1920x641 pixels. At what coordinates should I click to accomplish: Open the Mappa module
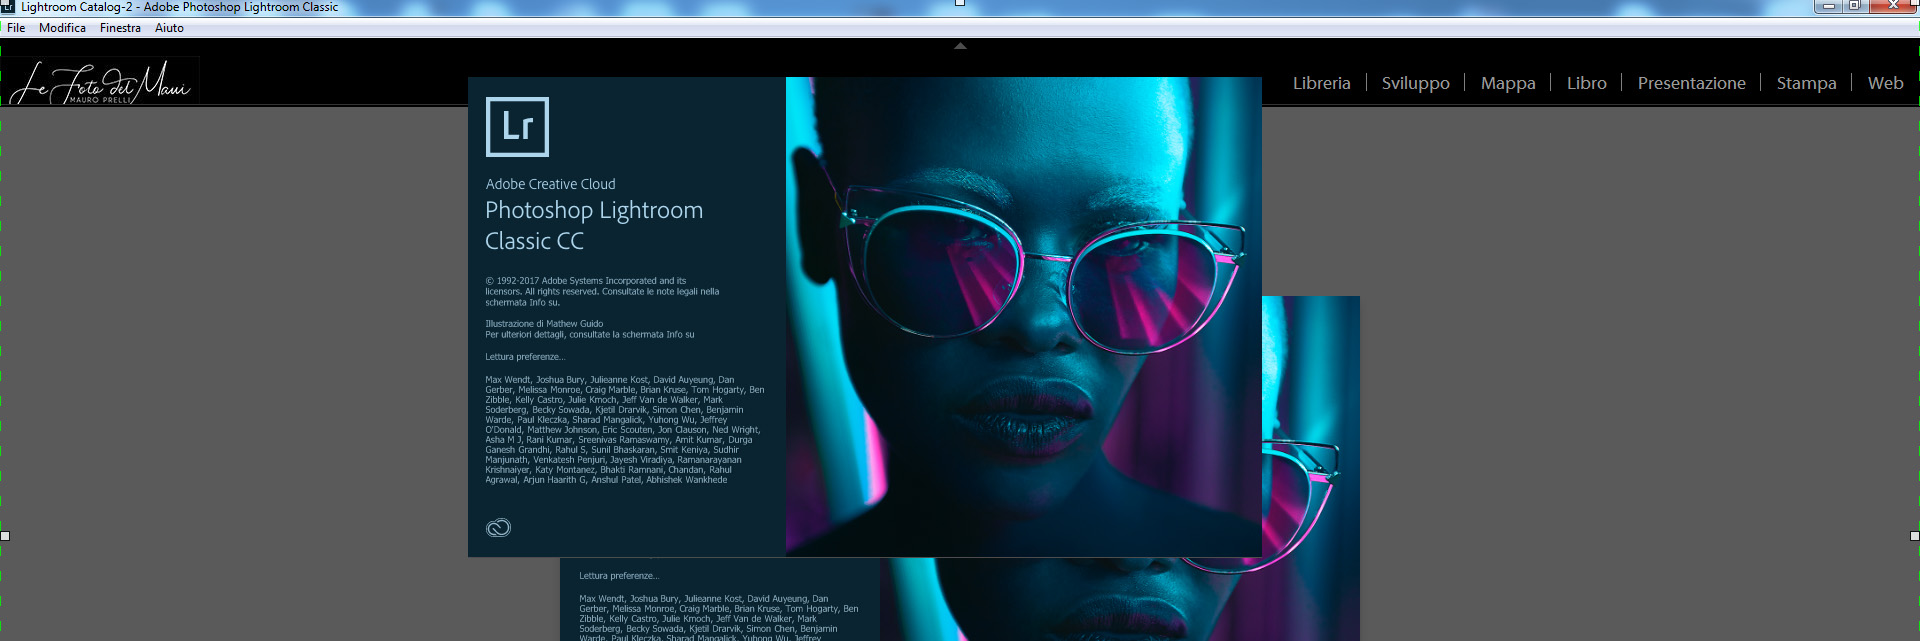click(1507, 83)
